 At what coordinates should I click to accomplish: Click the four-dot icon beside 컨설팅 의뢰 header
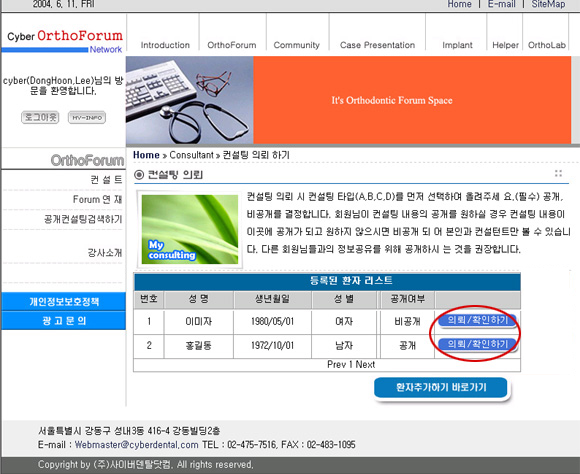click(559, 174)
